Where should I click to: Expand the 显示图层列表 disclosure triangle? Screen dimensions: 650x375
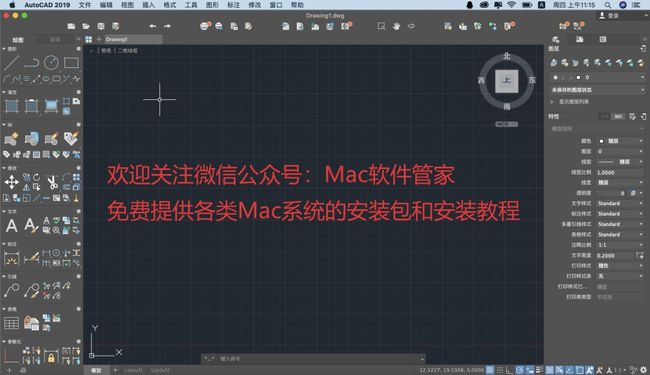[552, 102]
